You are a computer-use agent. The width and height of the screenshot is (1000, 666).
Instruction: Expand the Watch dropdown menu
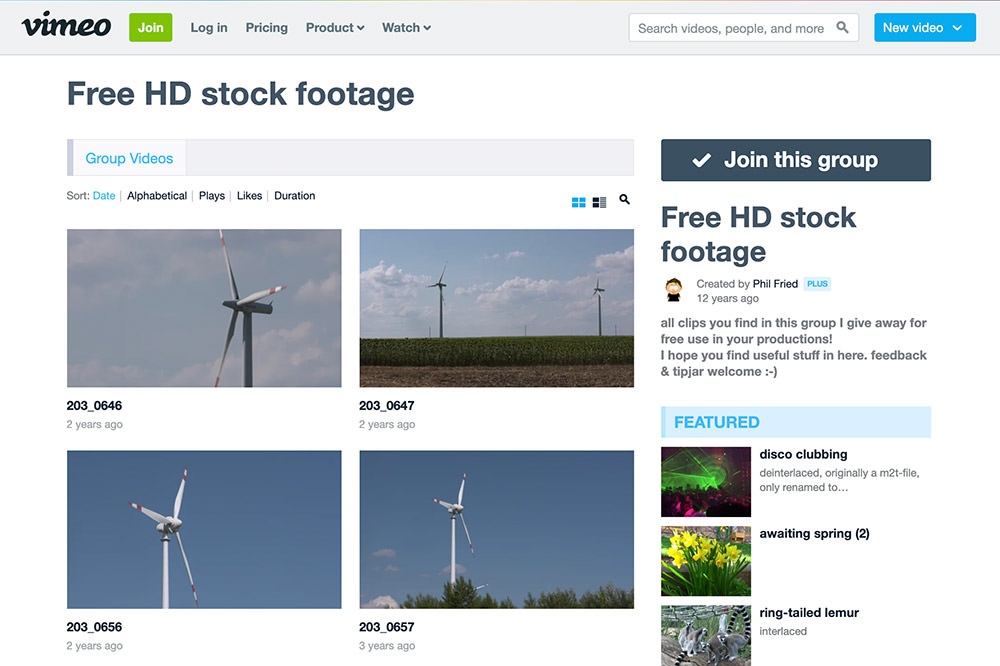tap(406, 28)
